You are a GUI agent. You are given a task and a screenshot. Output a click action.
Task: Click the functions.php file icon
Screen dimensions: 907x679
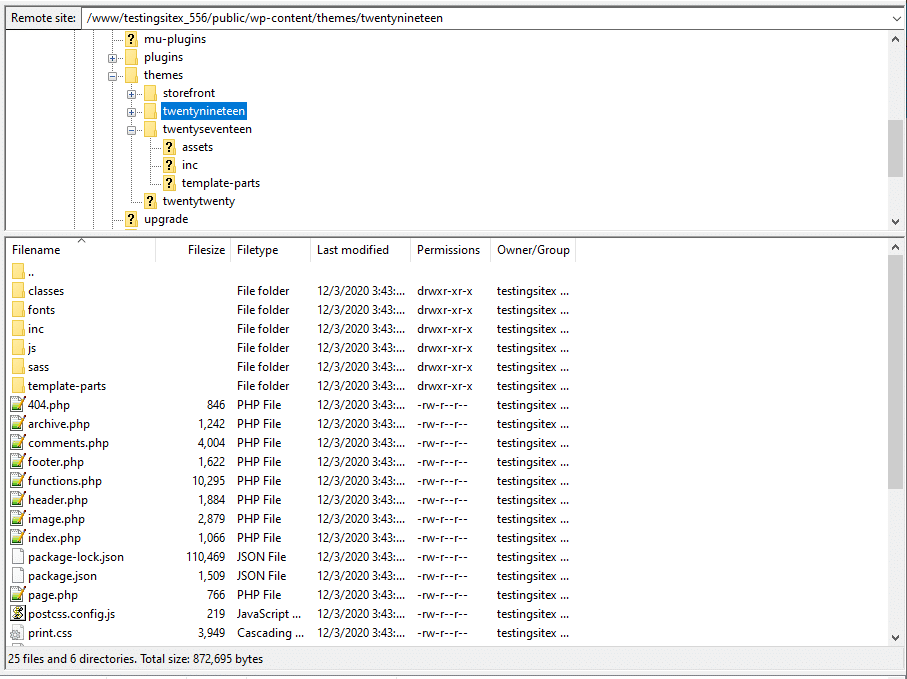tap(18, 481)
